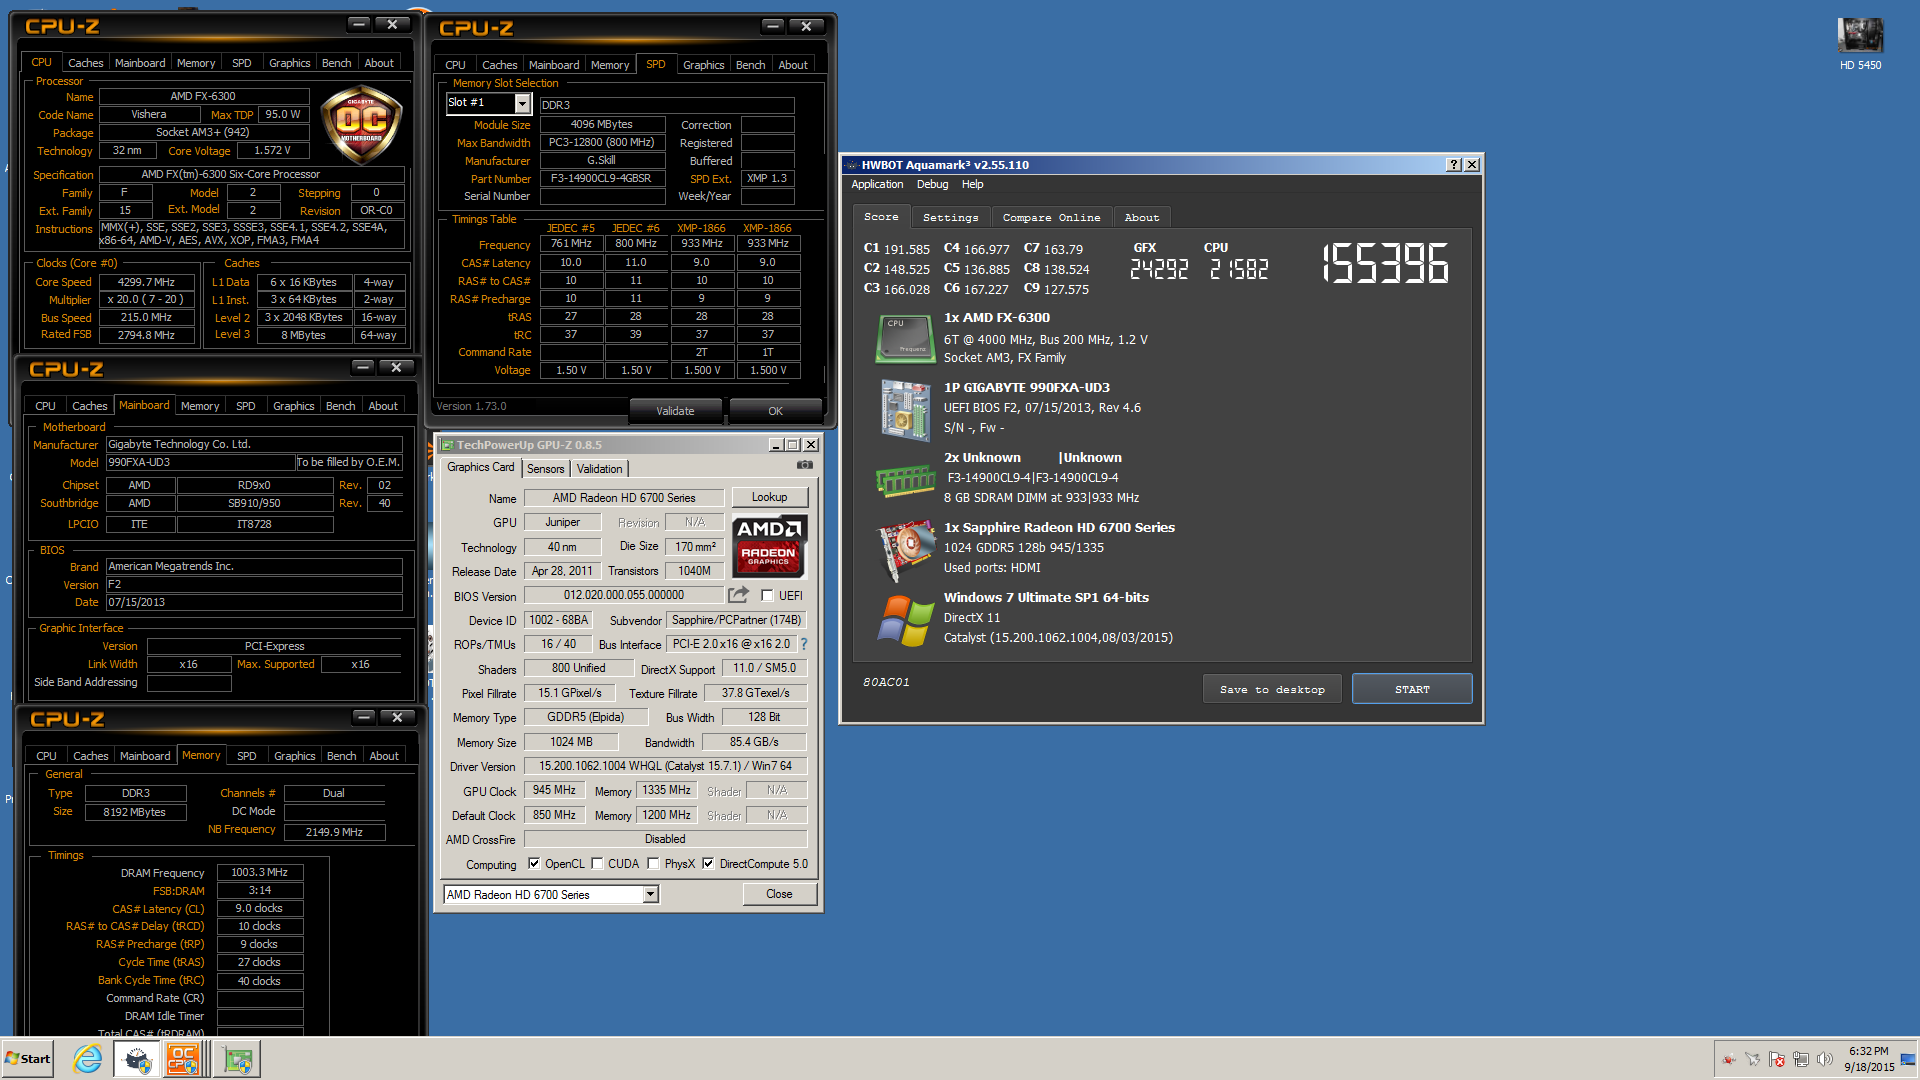Screen dimensions: 1920x1080
Task: Click the GPU-Z screenshot camera icon
Action: pos(804,465)
